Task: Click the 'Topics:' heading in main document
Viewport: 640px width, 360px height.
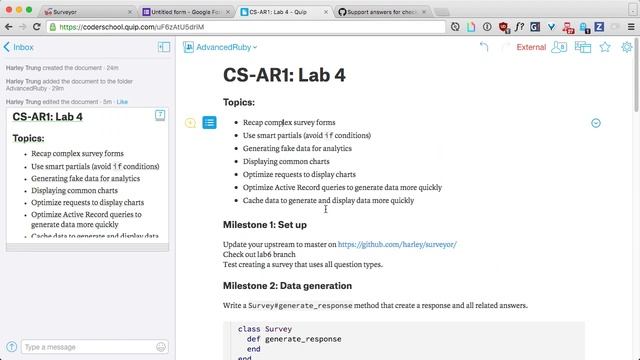Action: (x=239, y=102)
